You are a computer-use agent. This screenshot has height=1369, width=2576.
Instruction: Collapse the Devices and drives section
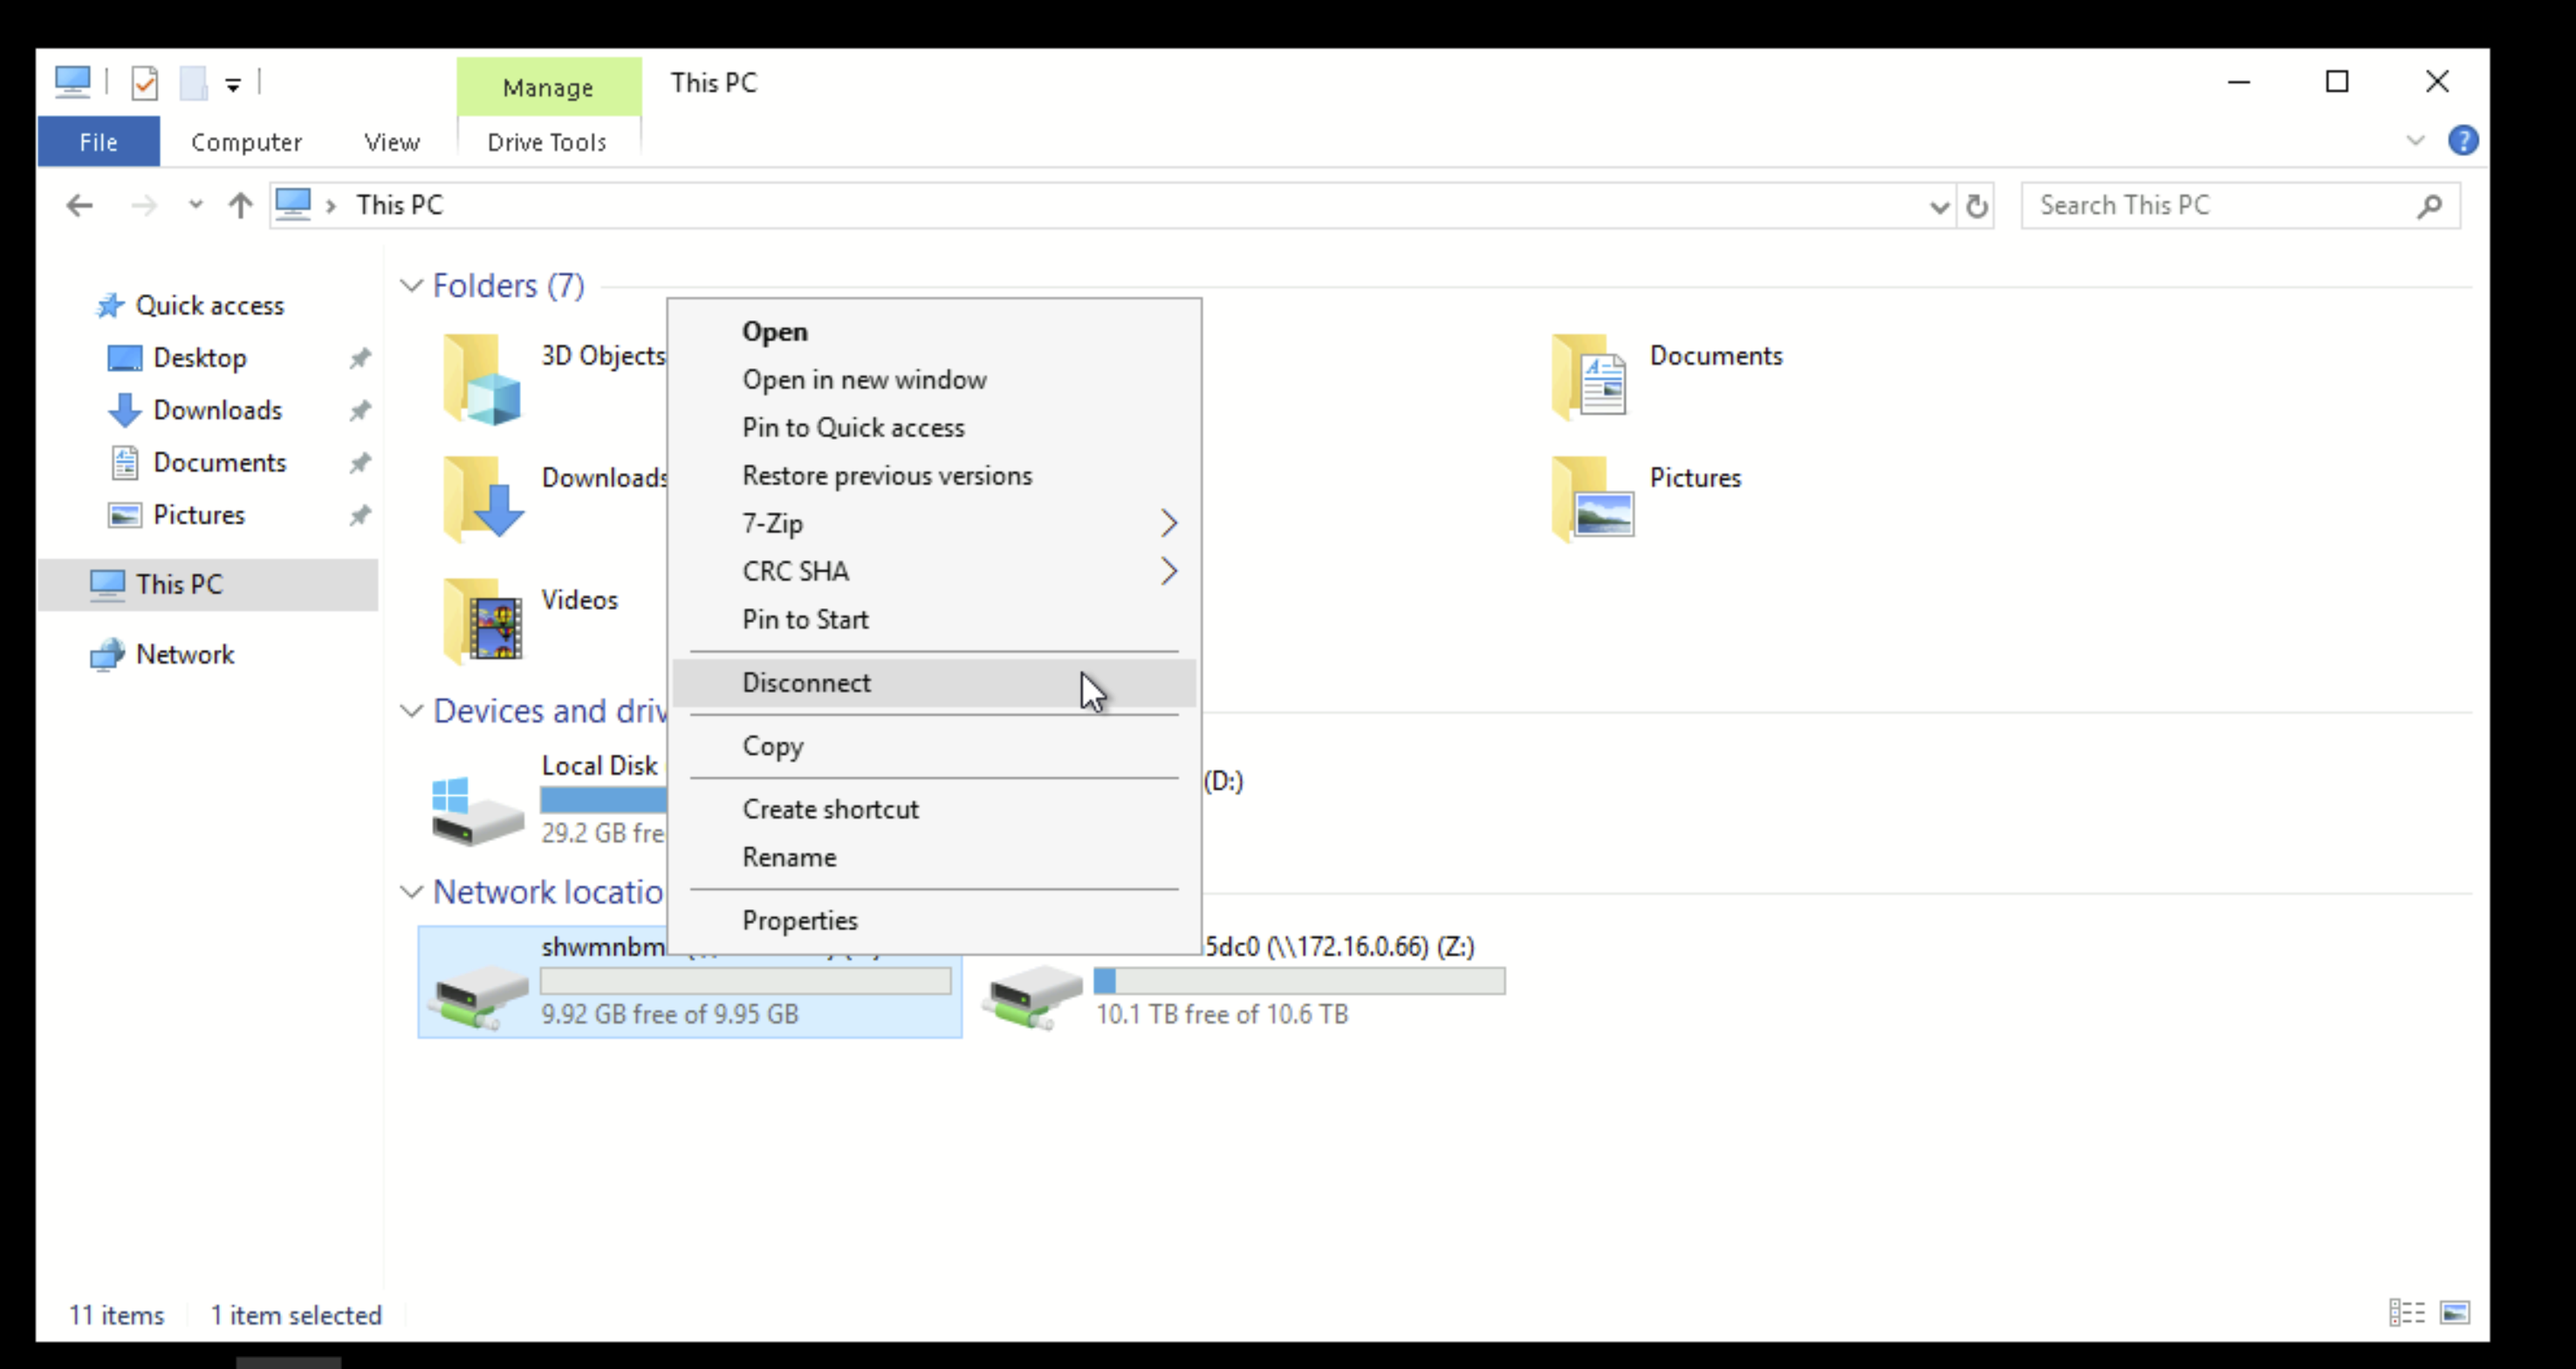point(411,711)
